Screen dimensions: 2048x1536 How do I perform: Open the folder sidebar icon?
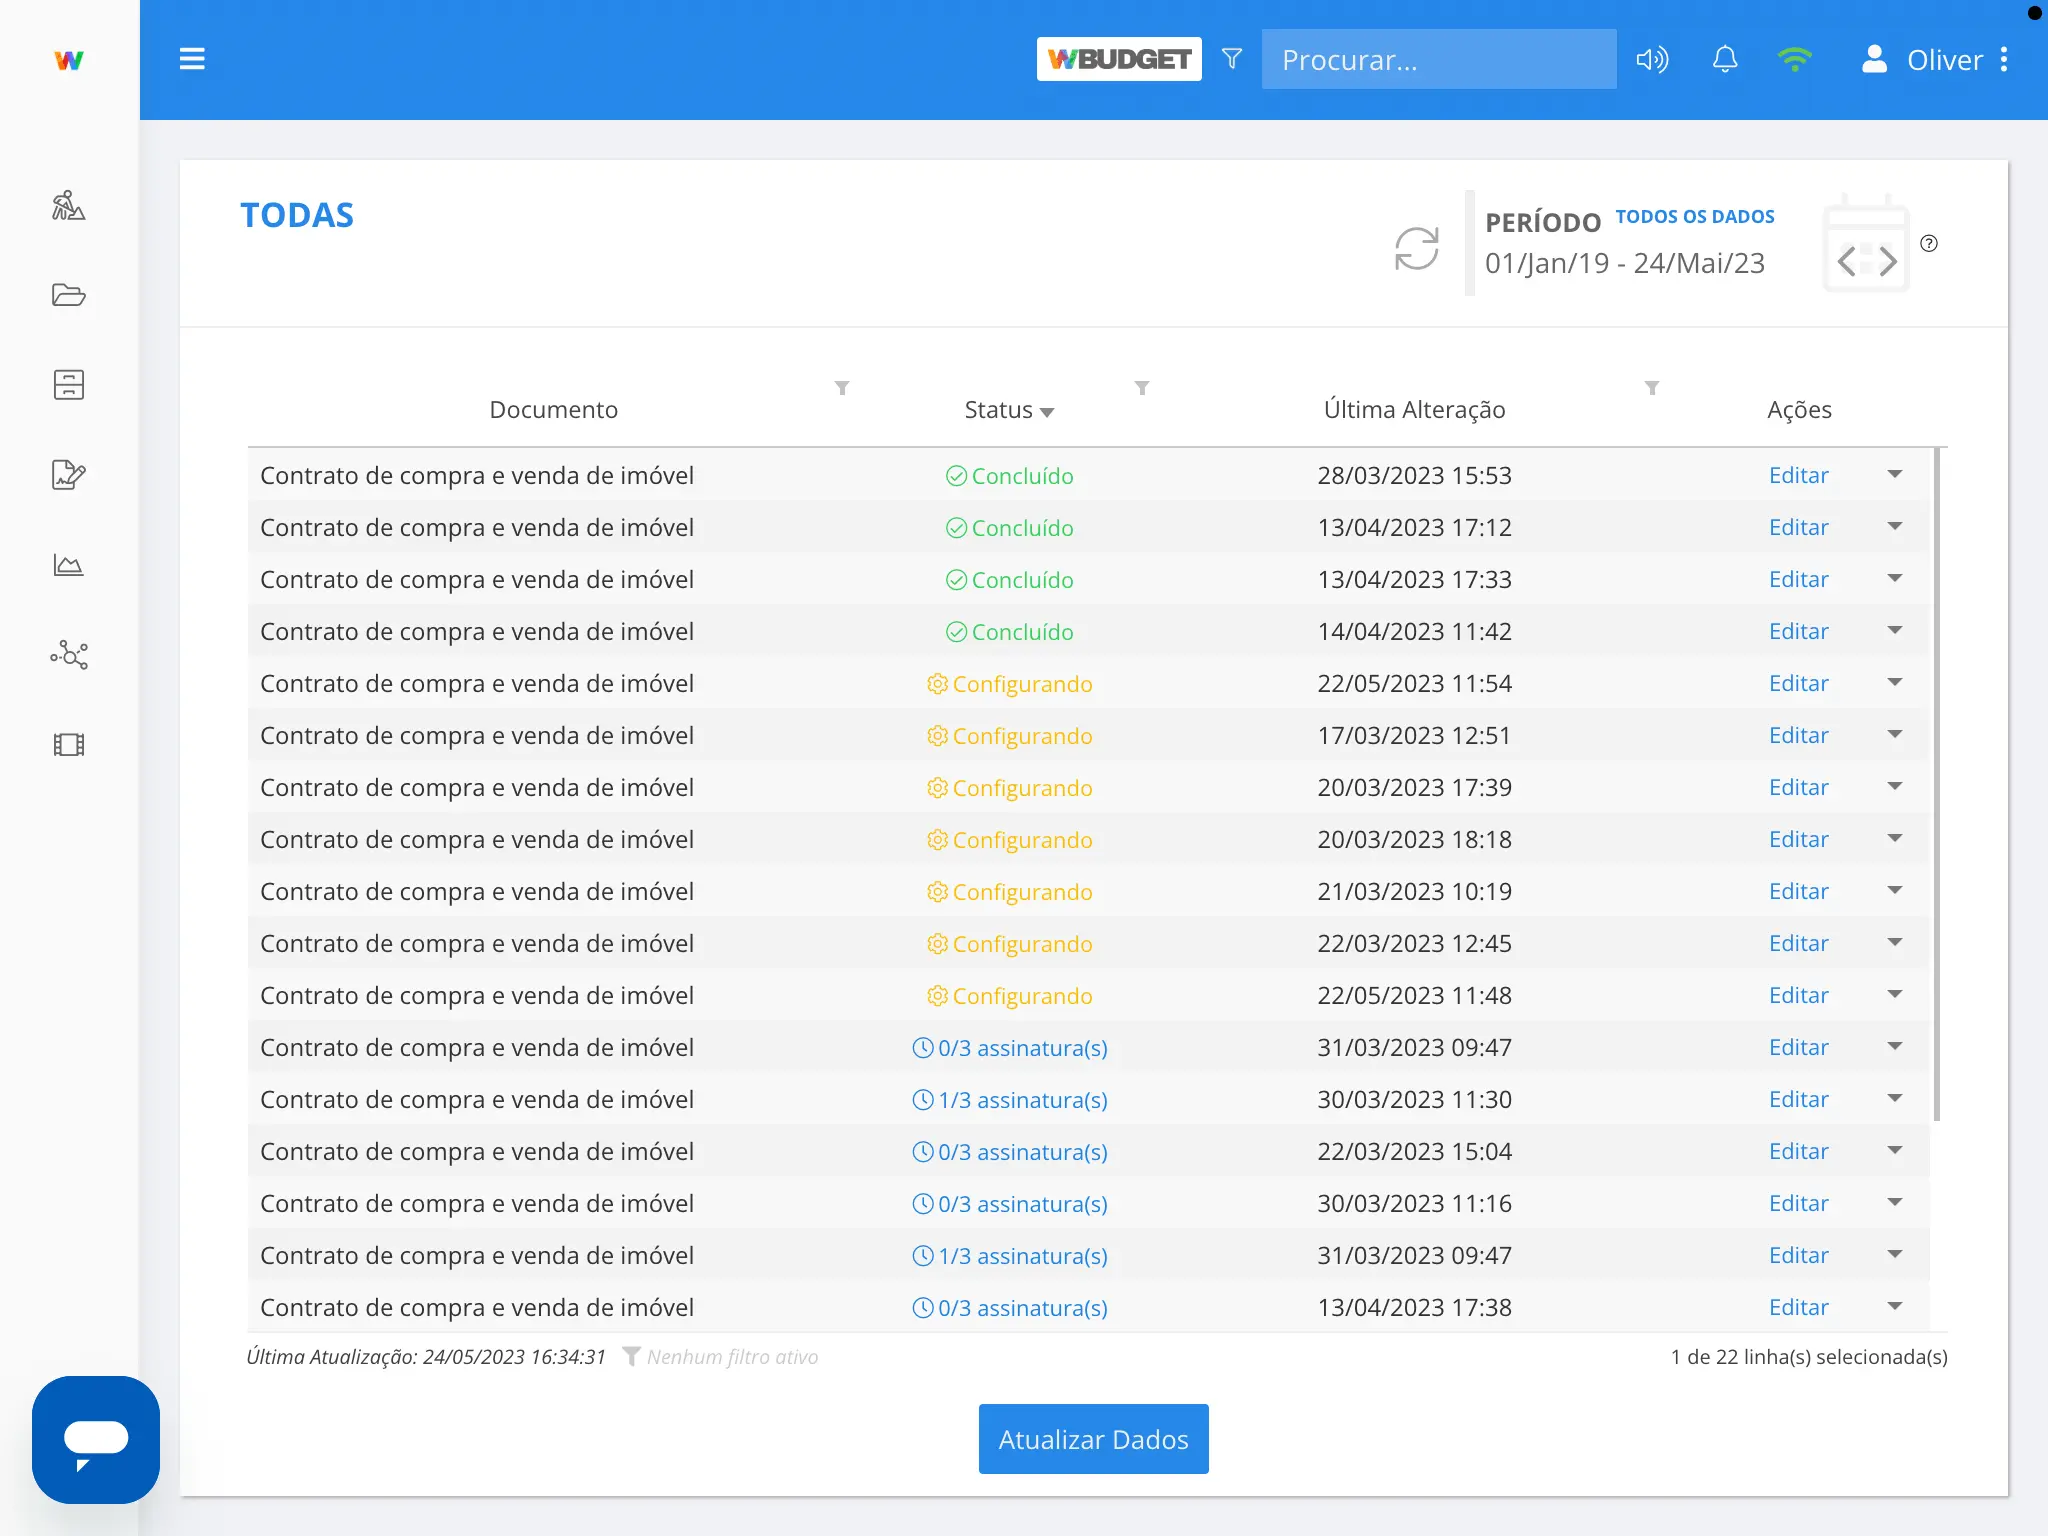pyautogui.click(x=69, y=295)
